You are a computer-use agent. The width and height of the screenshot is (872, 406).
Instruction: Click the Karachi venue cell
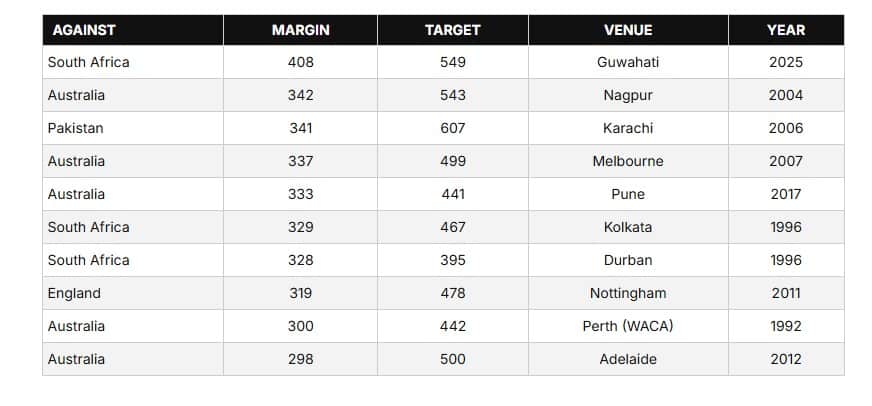628,128
